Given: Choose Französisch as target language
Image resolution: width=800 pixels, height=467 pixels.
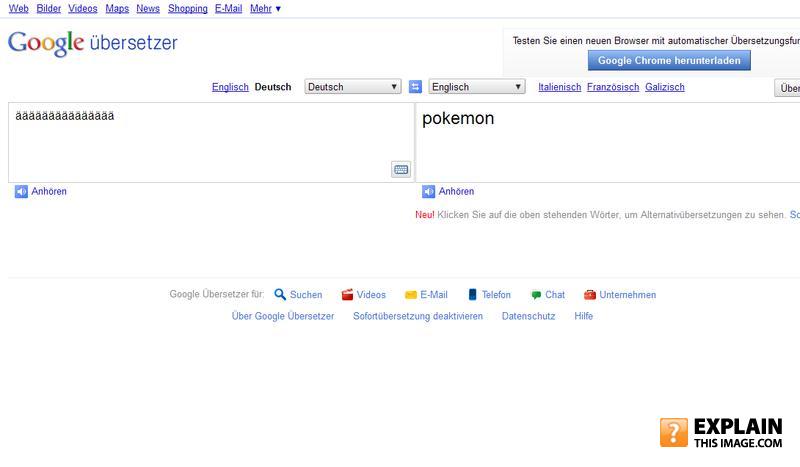Looking at the screenshot, I should (x=613, y=87).
